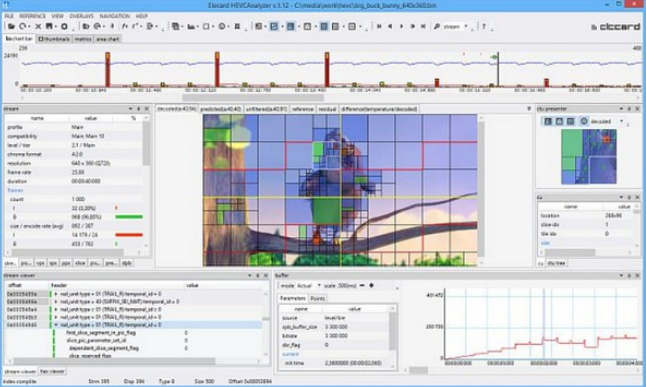Image resolution: width=646 pixels, height=387 pixels.
Task: Open the OVERLAYS menu
Action: 81,16
